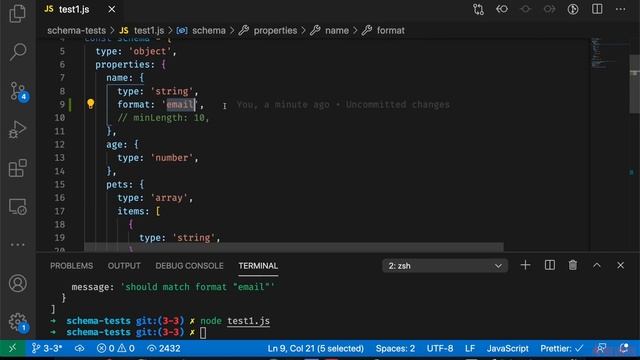This screenshot has width=640, height=360.
Task: Open the Search view
Action: 18,52
